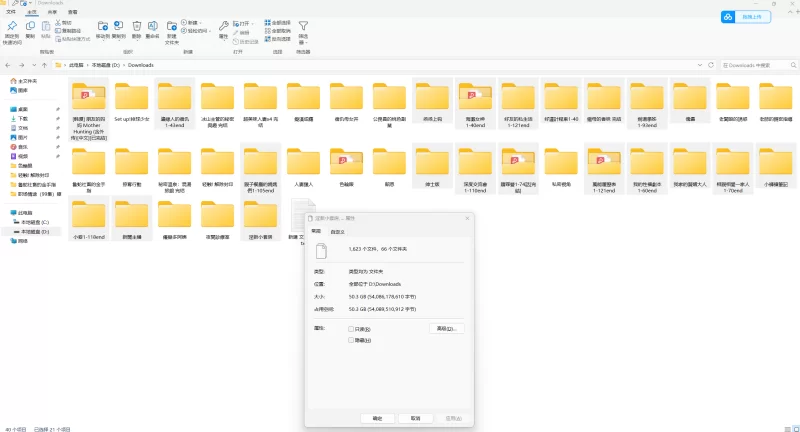The width and height of the screenshot is (800, 432).
Task: Click the New folder (新建文件夹) icon
Action: pos(172,26)
